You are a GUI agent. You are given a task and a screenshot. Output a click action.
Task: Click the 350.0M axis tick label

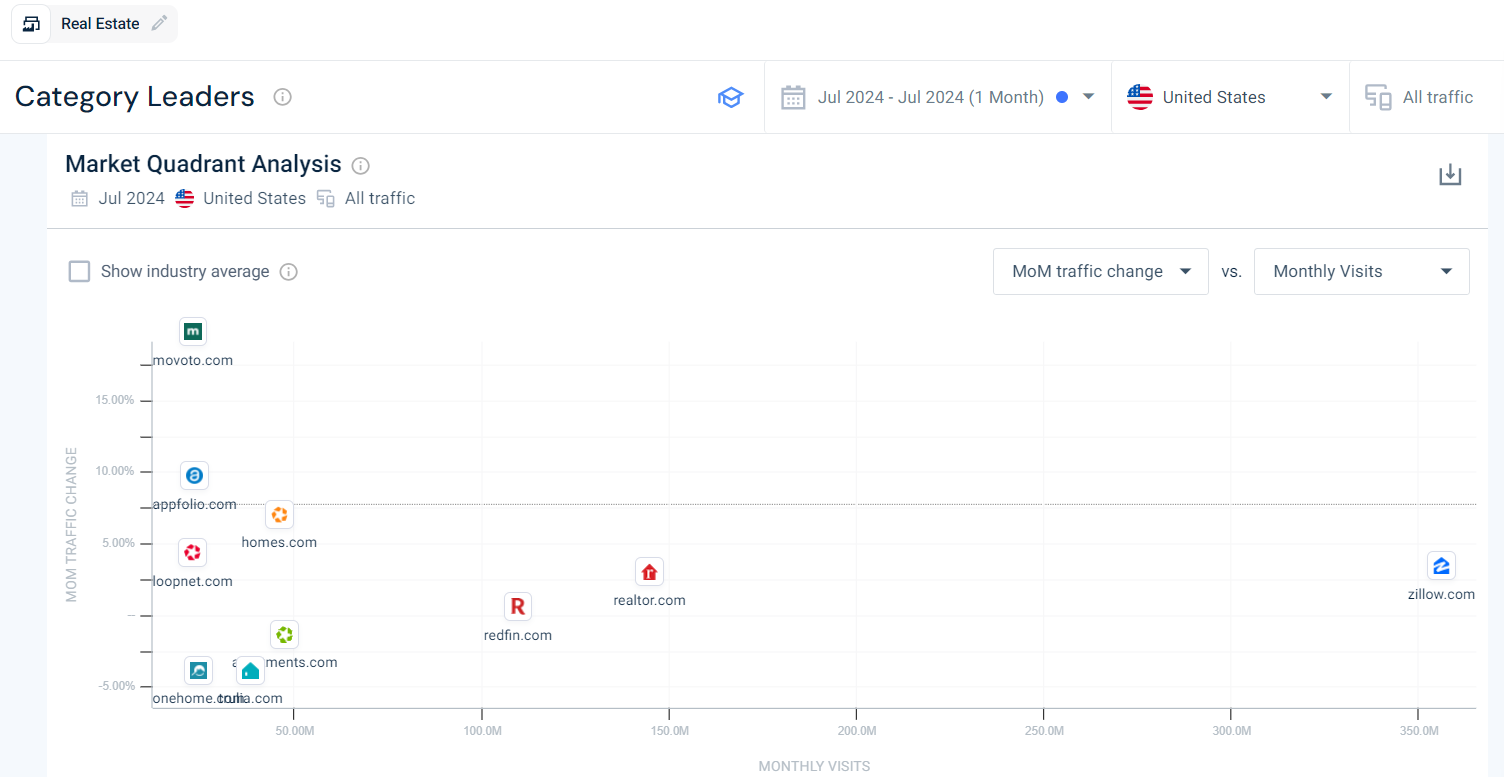coord(1419,732)
